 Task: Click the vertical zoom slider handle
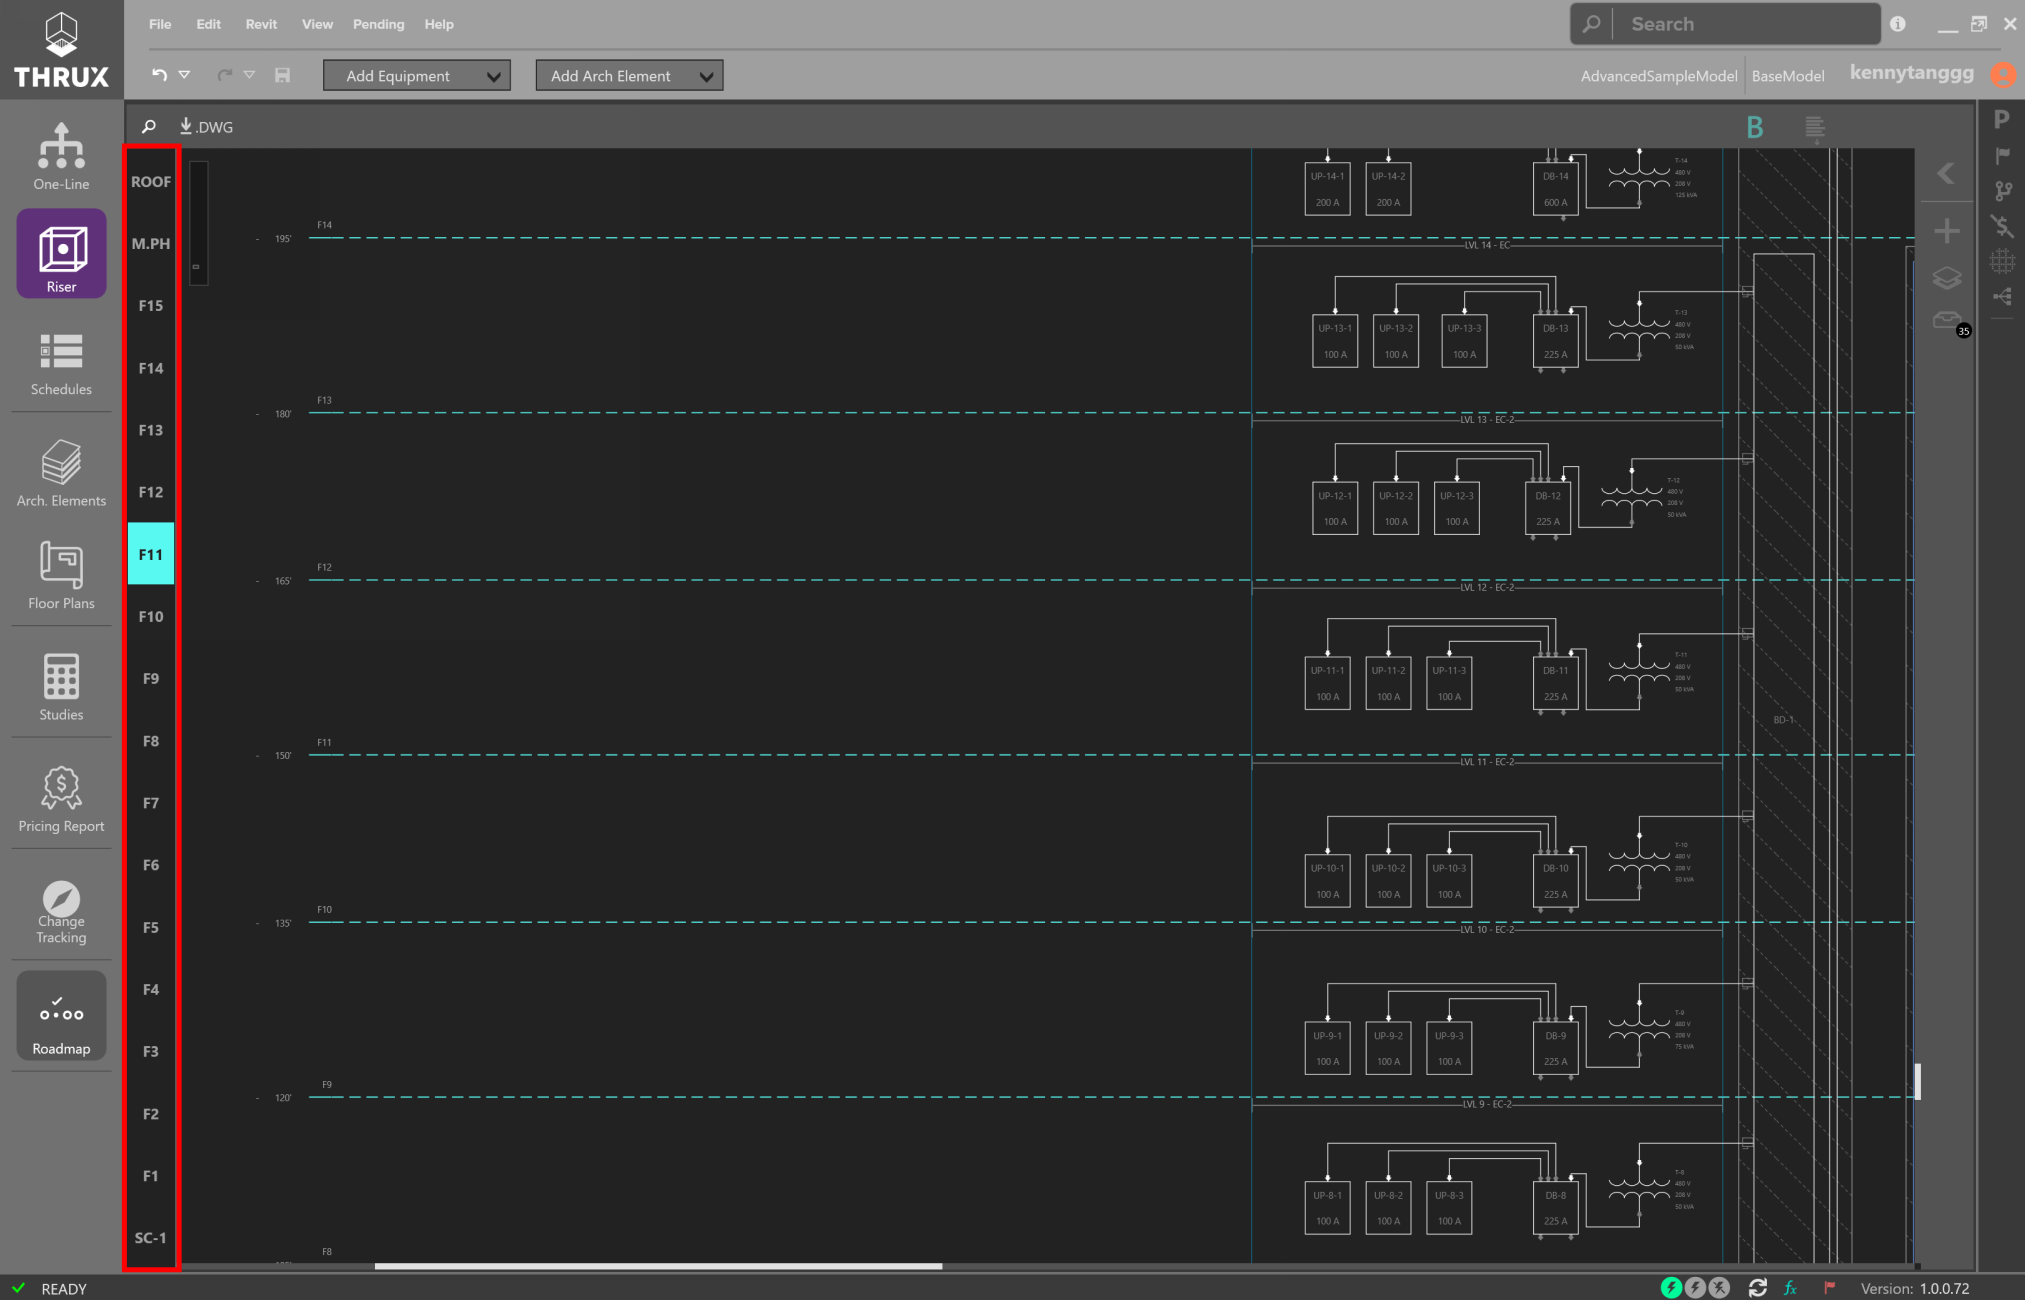196,266
